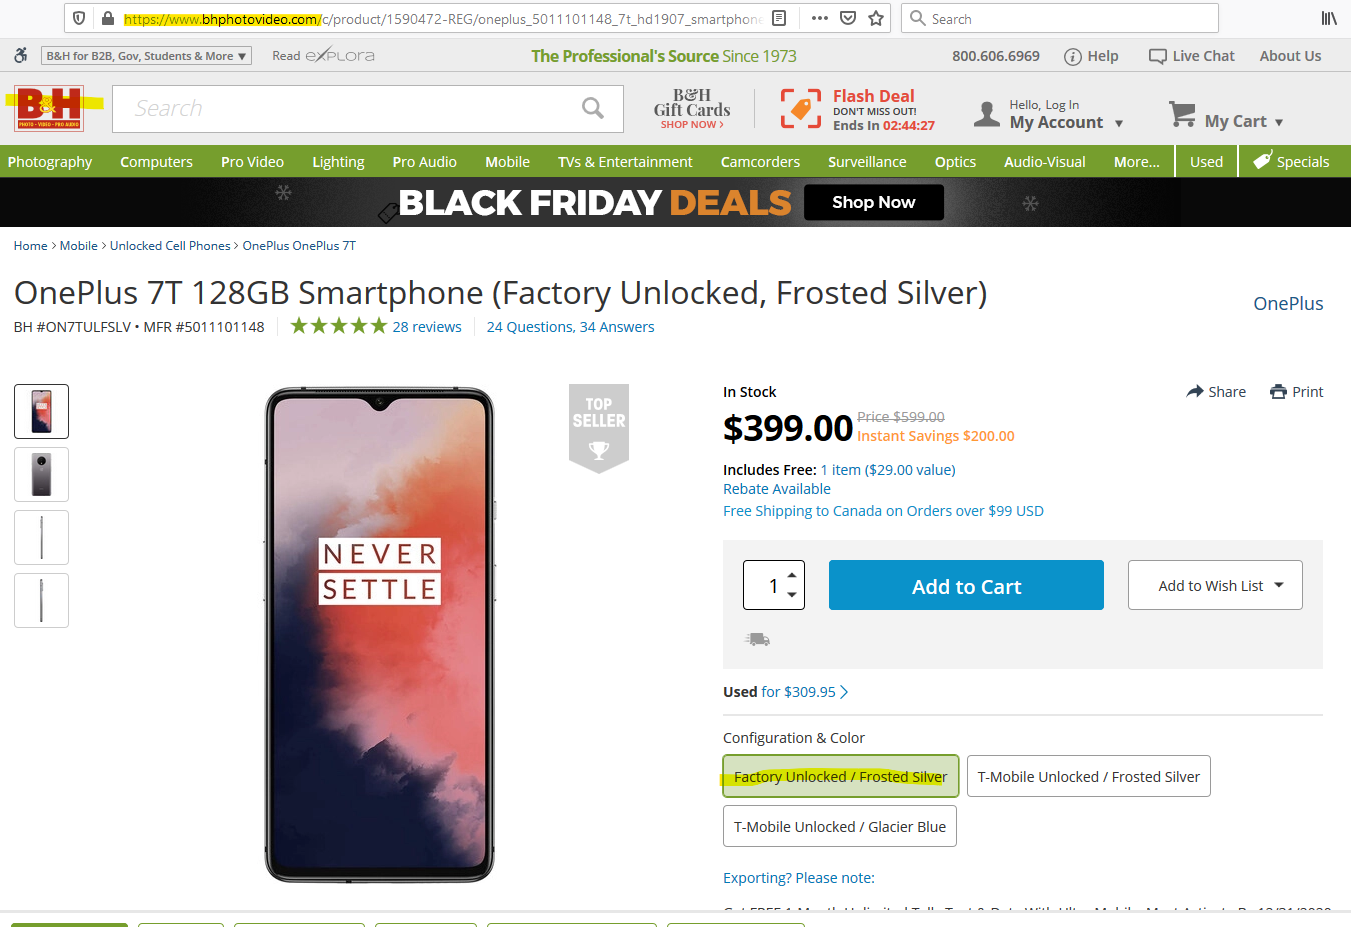This screenshot has width=1351, height=927.
Task: Open the Computers menu category
Action: [156, 162]
